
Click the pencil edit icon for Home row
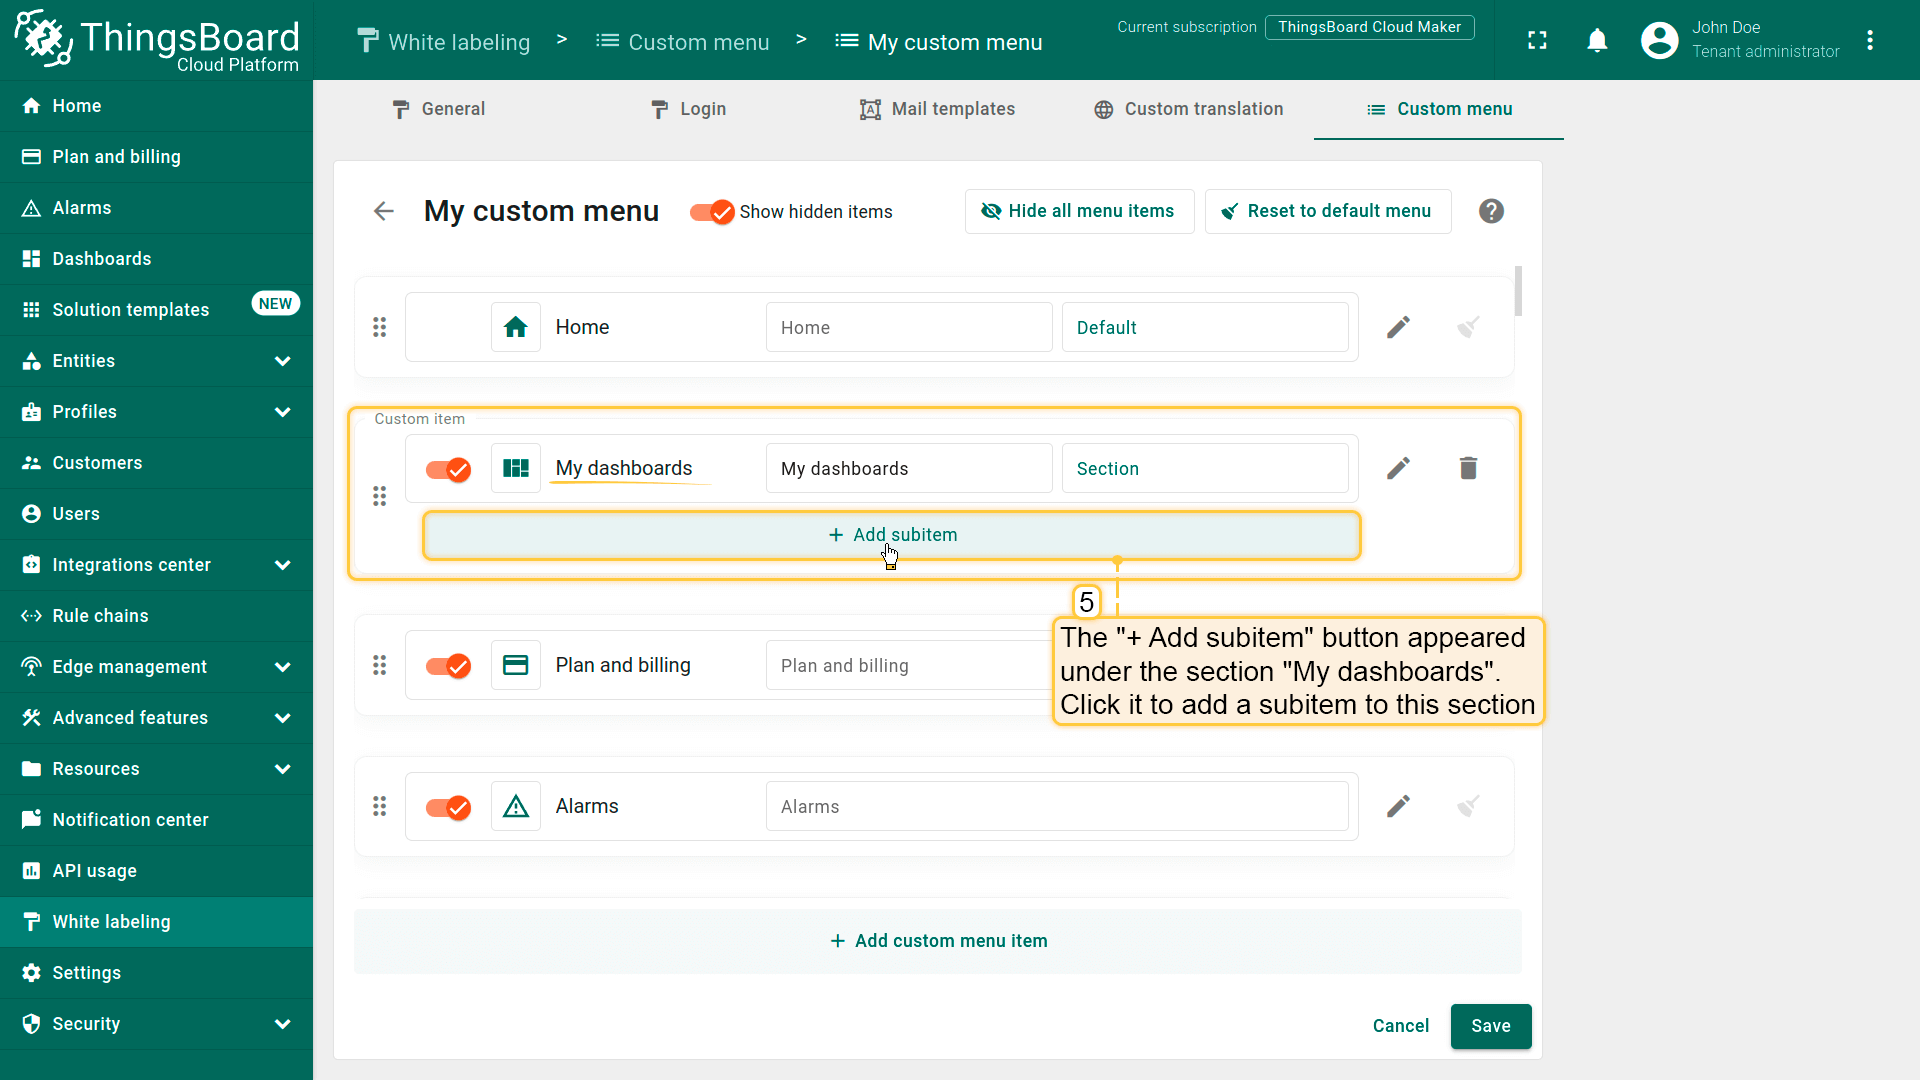[1398, 327]
